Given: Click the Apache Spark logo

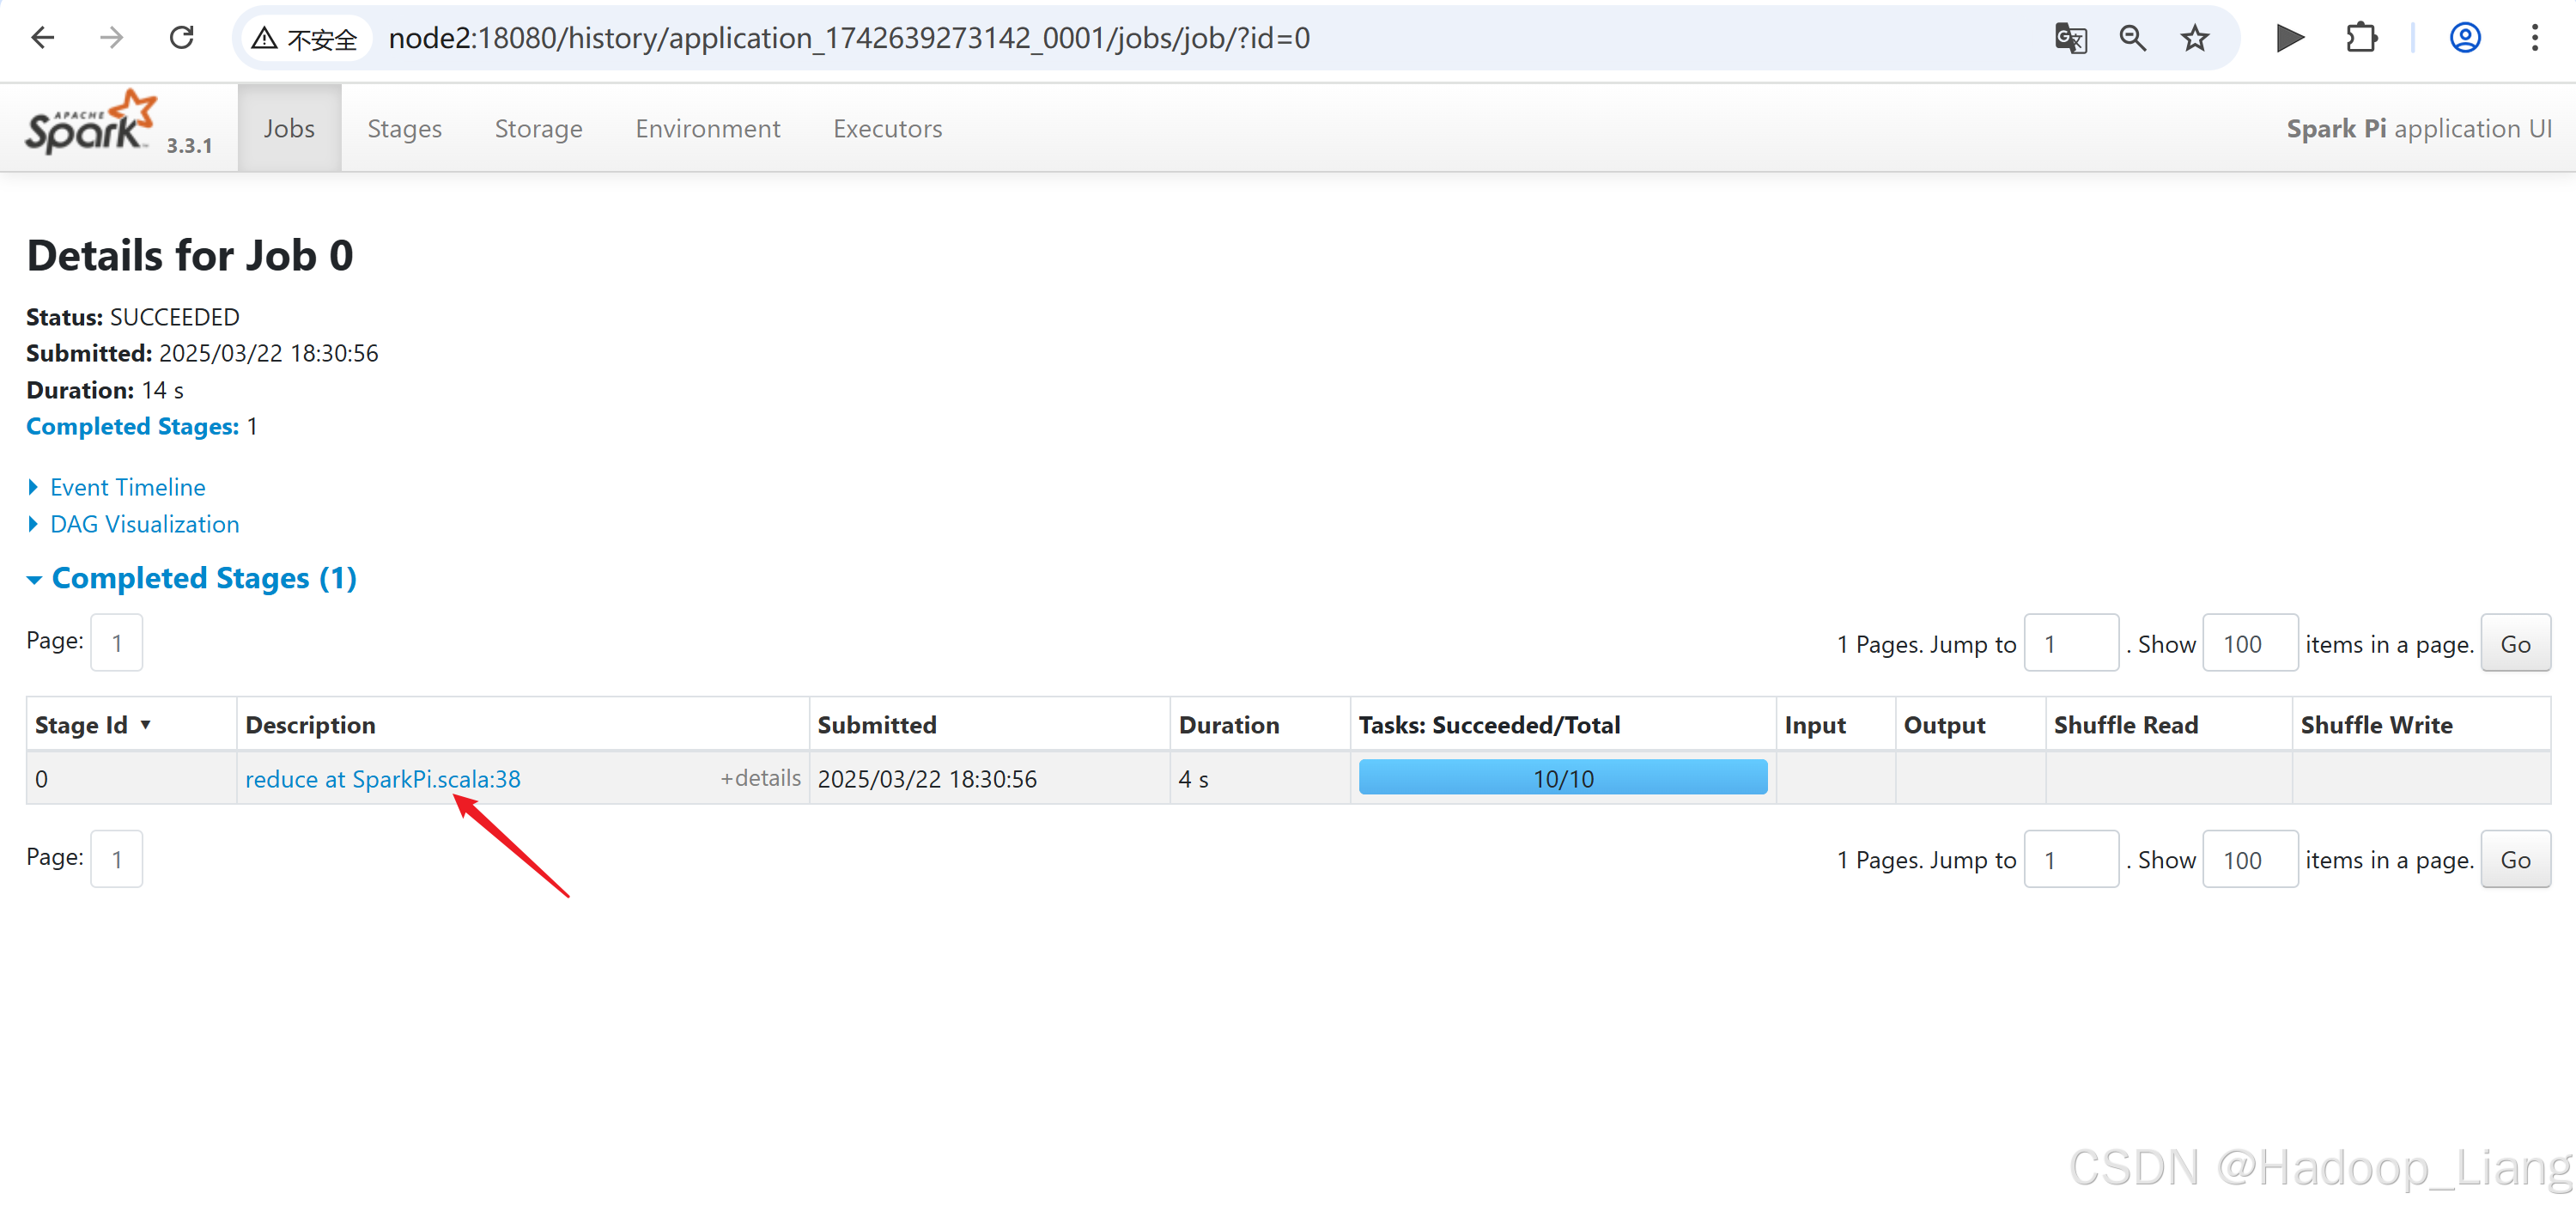Looking at the screenshot, I should (91, 124).
